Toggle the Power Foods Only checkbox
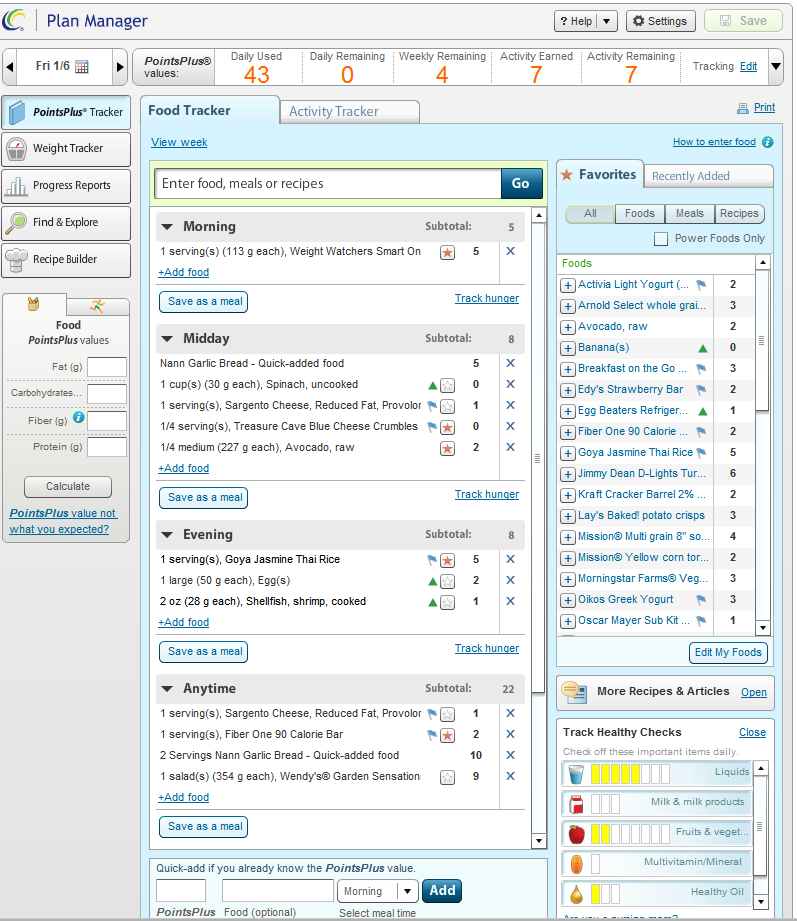Viewport: 797px width, 921px height. [661, 239]
